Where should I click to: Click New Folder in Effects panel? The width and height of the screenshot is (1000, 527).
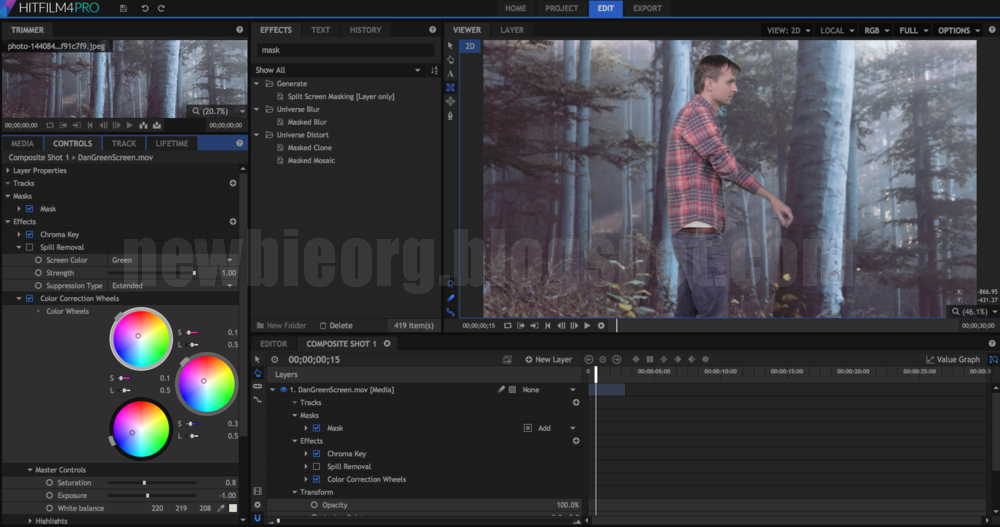point(281,325)
